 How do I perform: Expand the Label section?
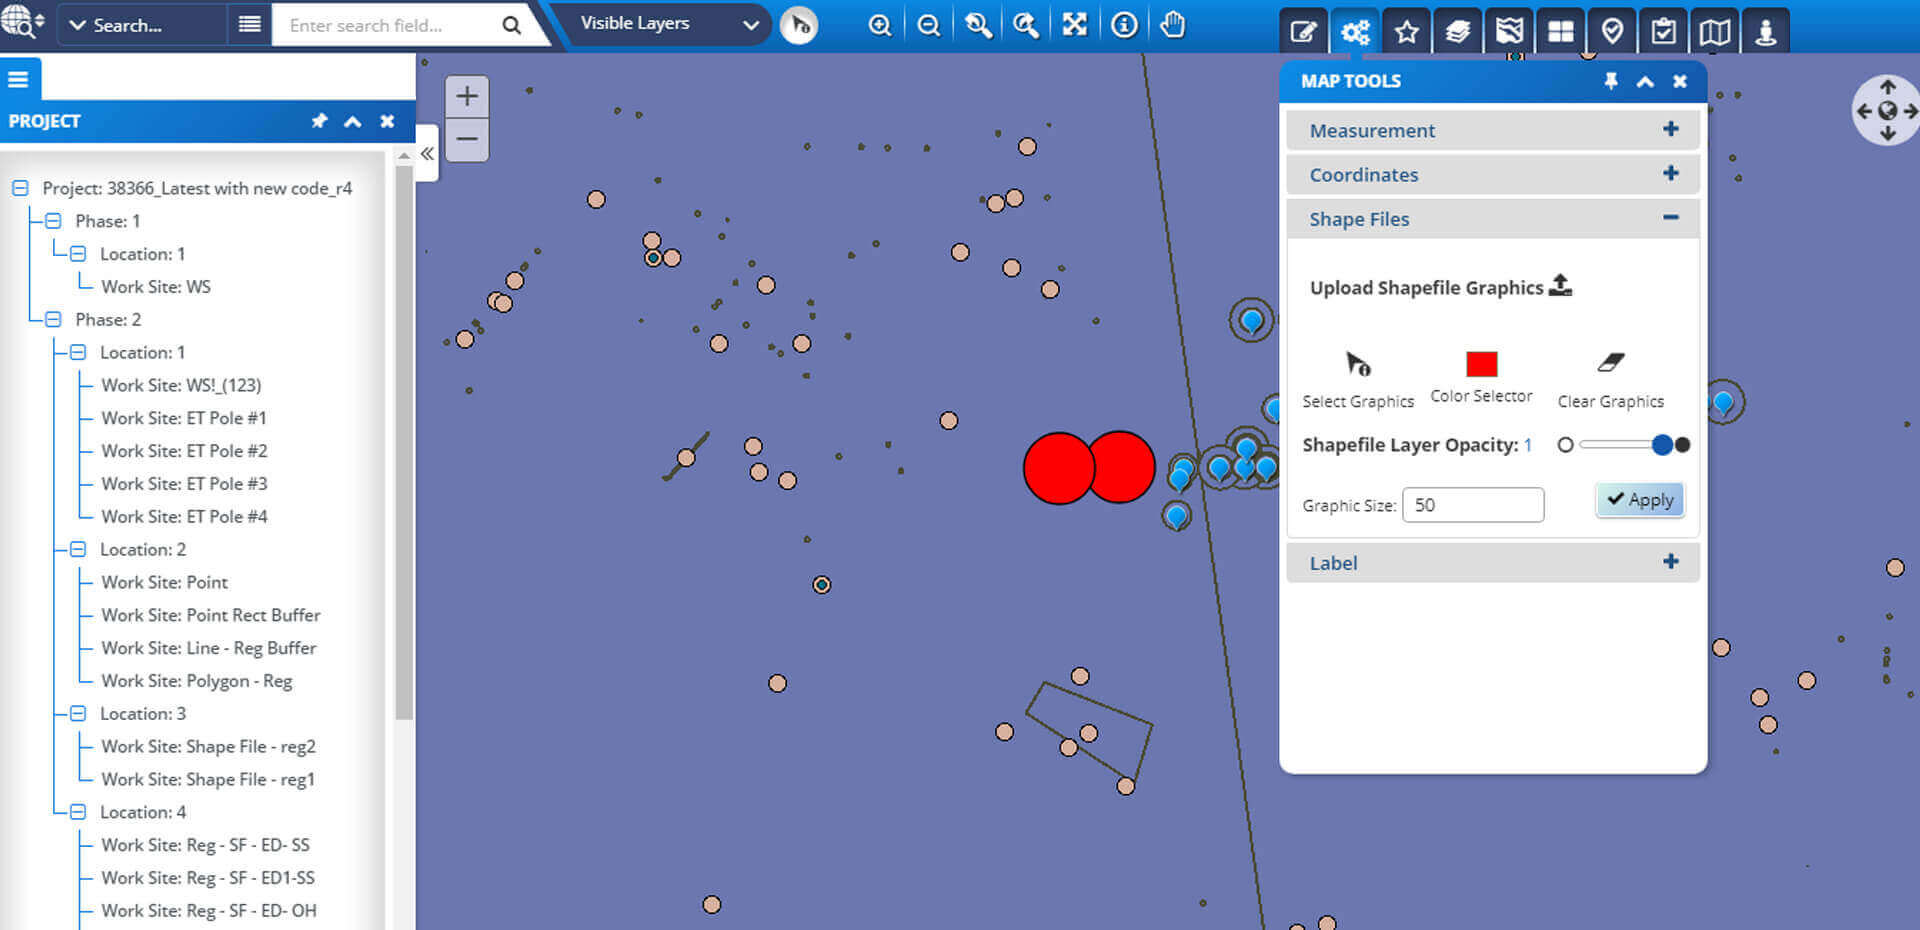pyautogui.click(x=1492, y=562)
